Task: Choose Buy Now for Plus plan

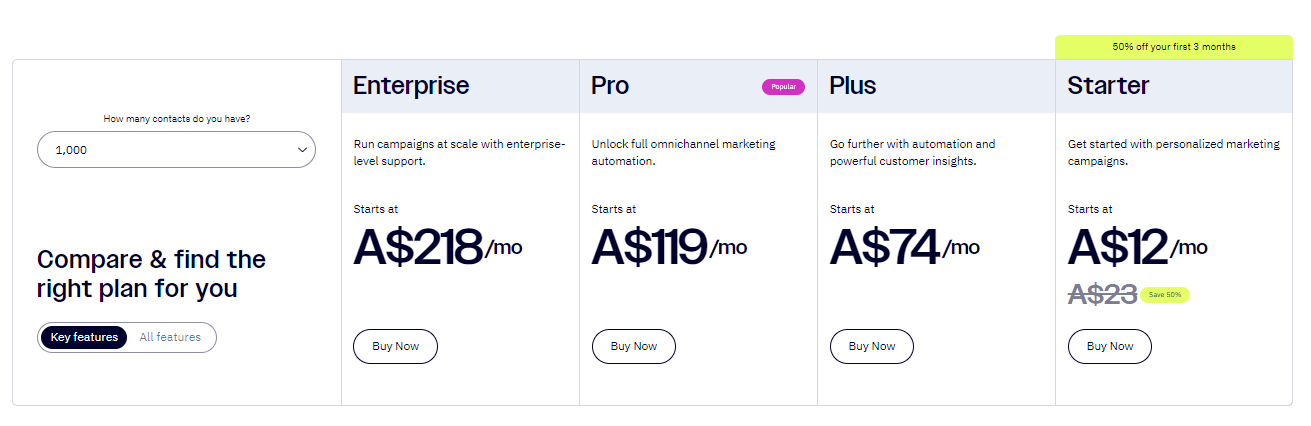Action: [872, 346]
